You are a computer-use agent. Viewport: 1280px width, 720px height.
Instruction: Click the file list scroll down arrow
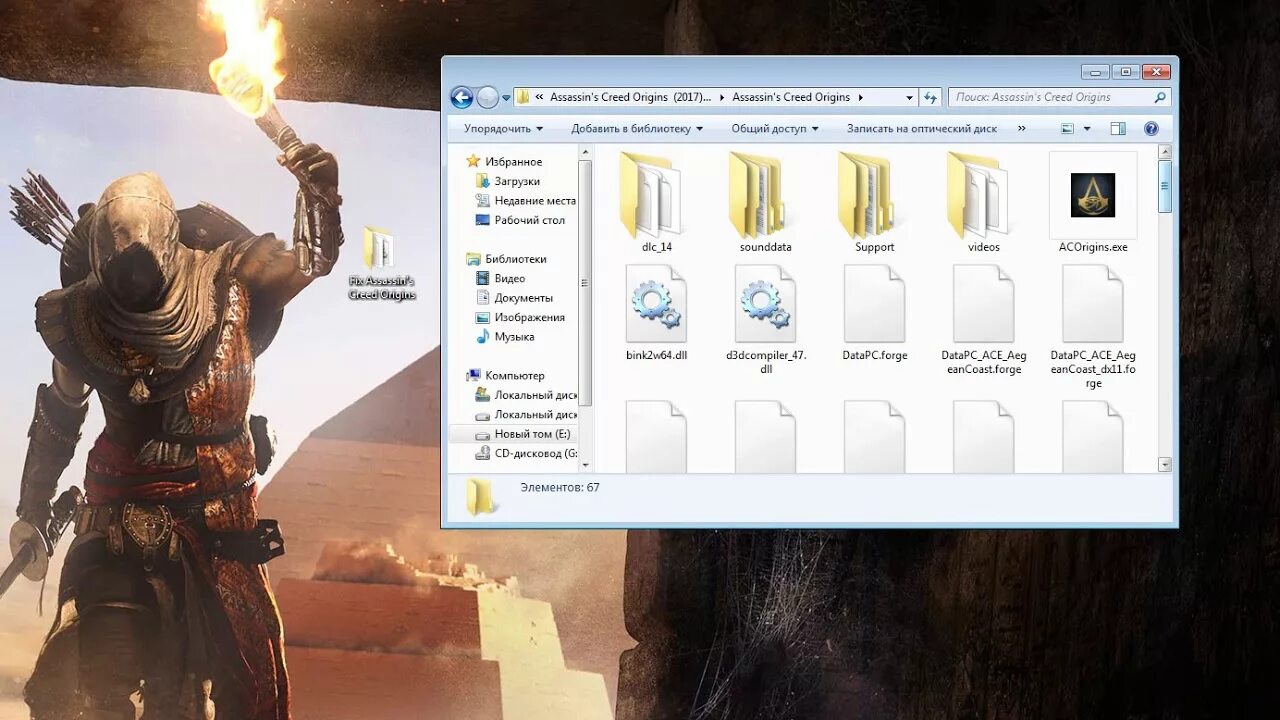(1165, 464)
